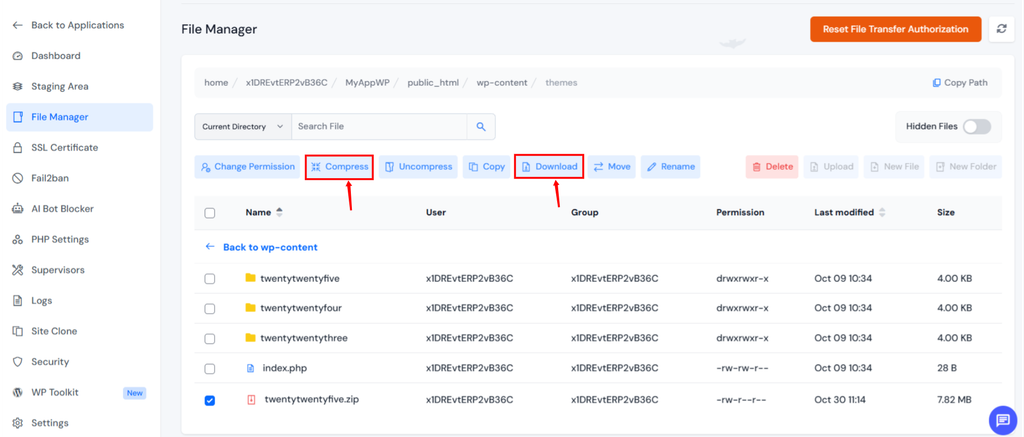Click the public_html breadcrumb
Screen dimensions: 1024x437
tap(434, 83)
